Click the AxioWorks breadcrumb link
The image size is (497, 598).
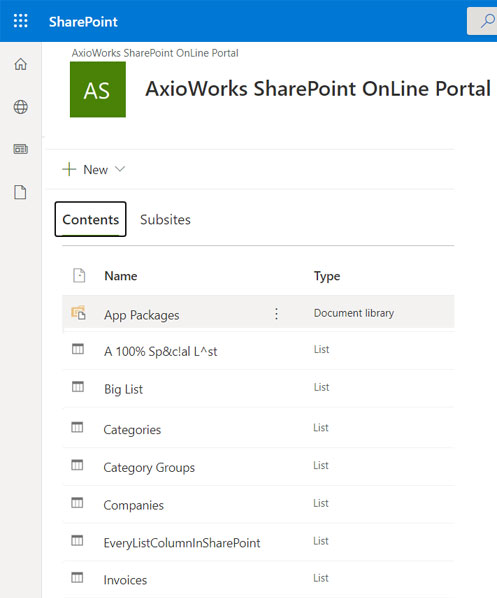coord(155,53)
